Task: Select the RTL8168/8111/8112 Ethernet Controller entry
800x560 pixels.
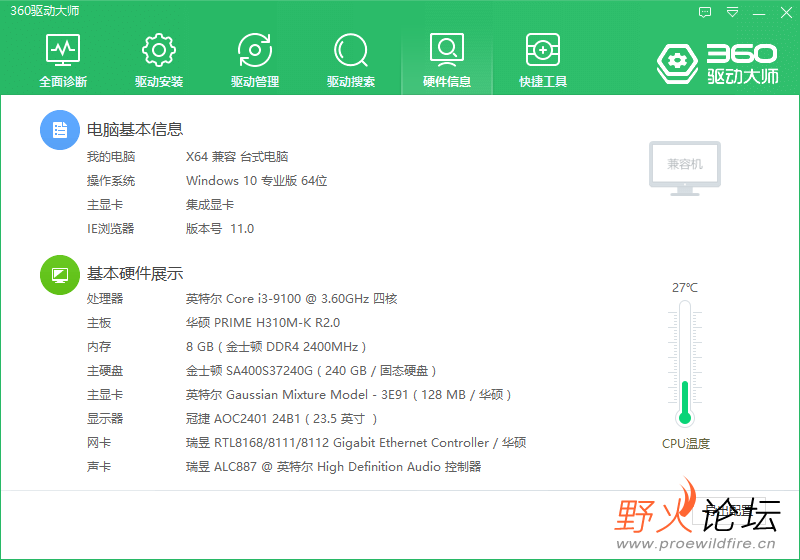Action: [356, 443]
